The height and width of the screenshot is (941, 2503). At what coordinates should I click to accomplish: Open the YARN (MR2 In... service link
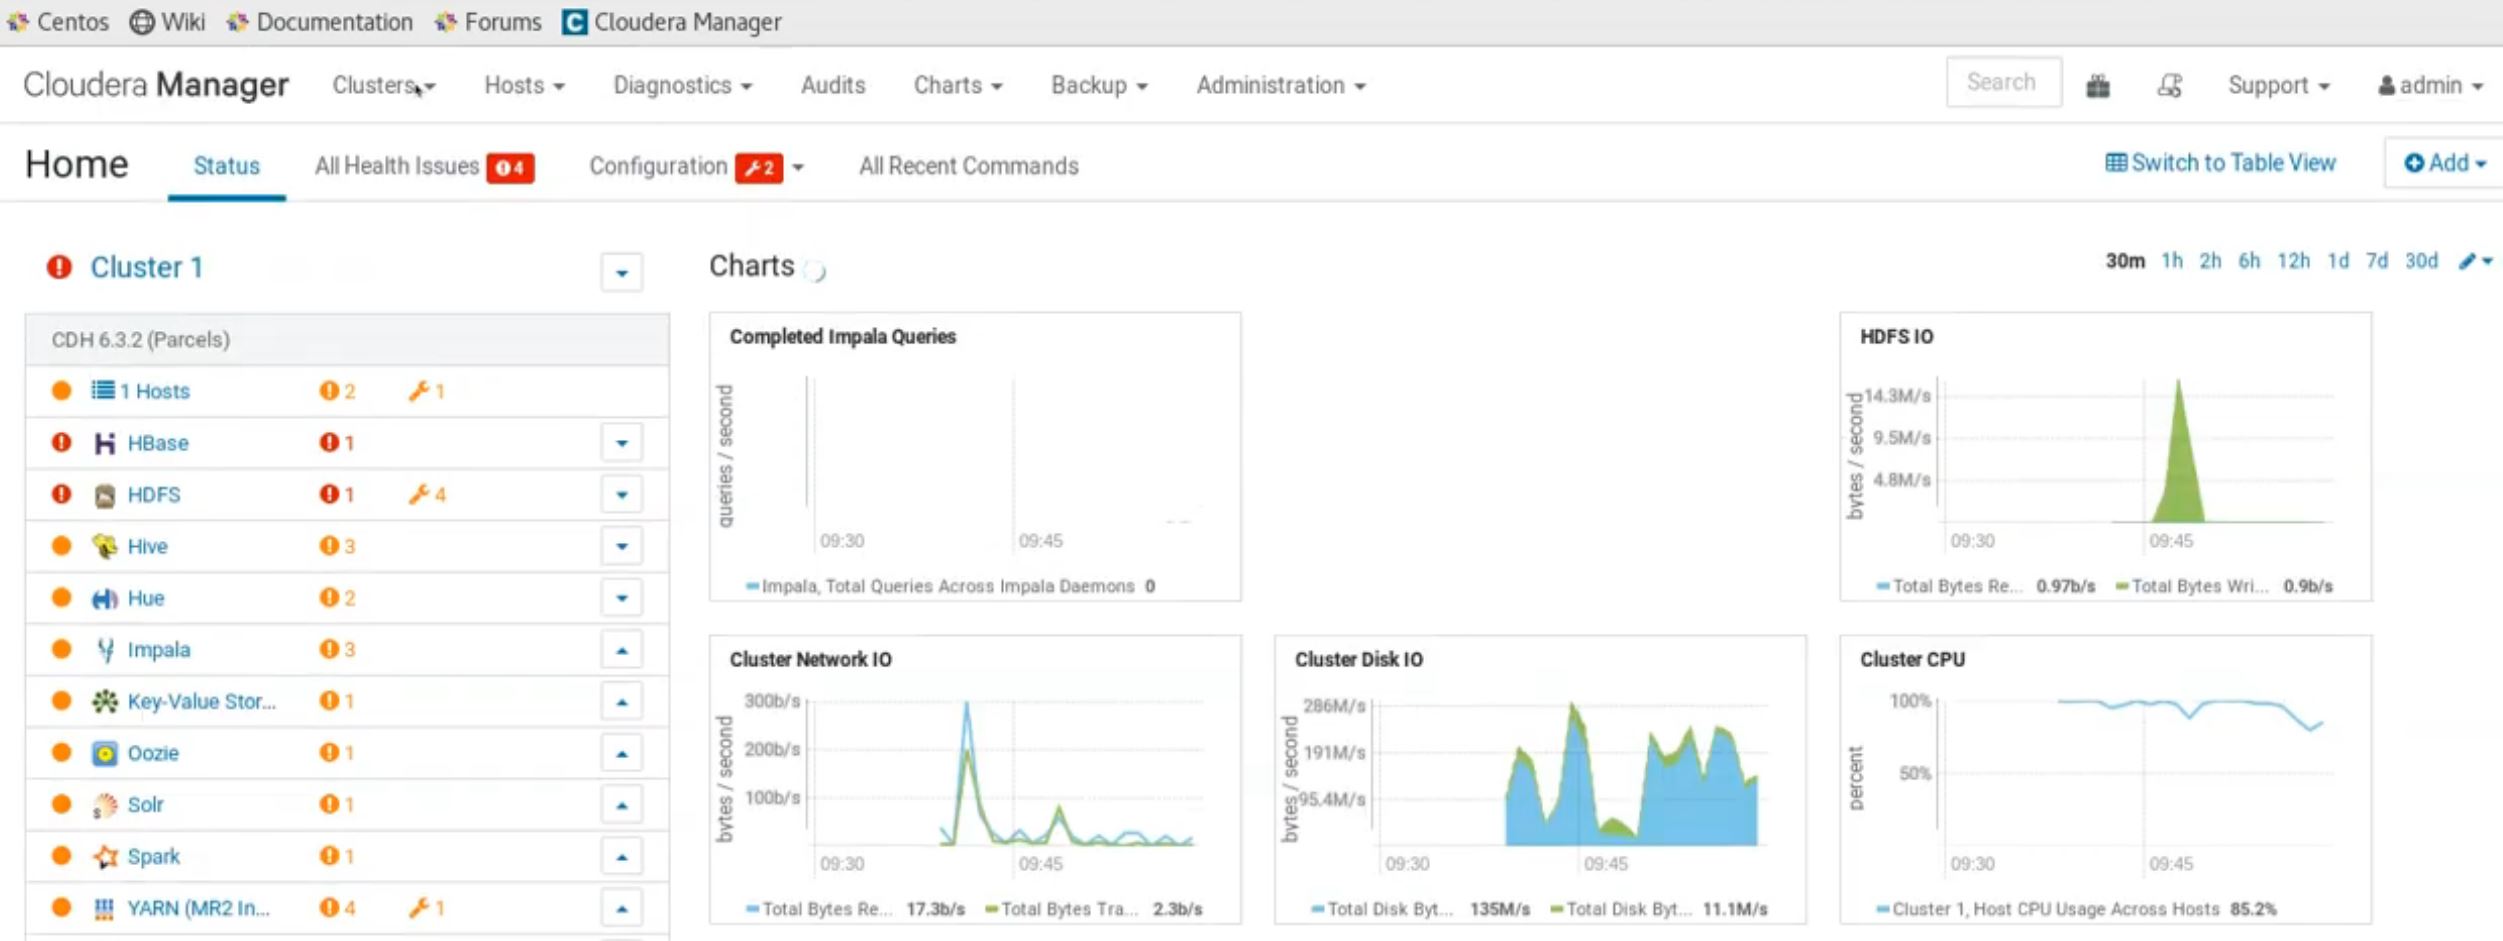198,908
